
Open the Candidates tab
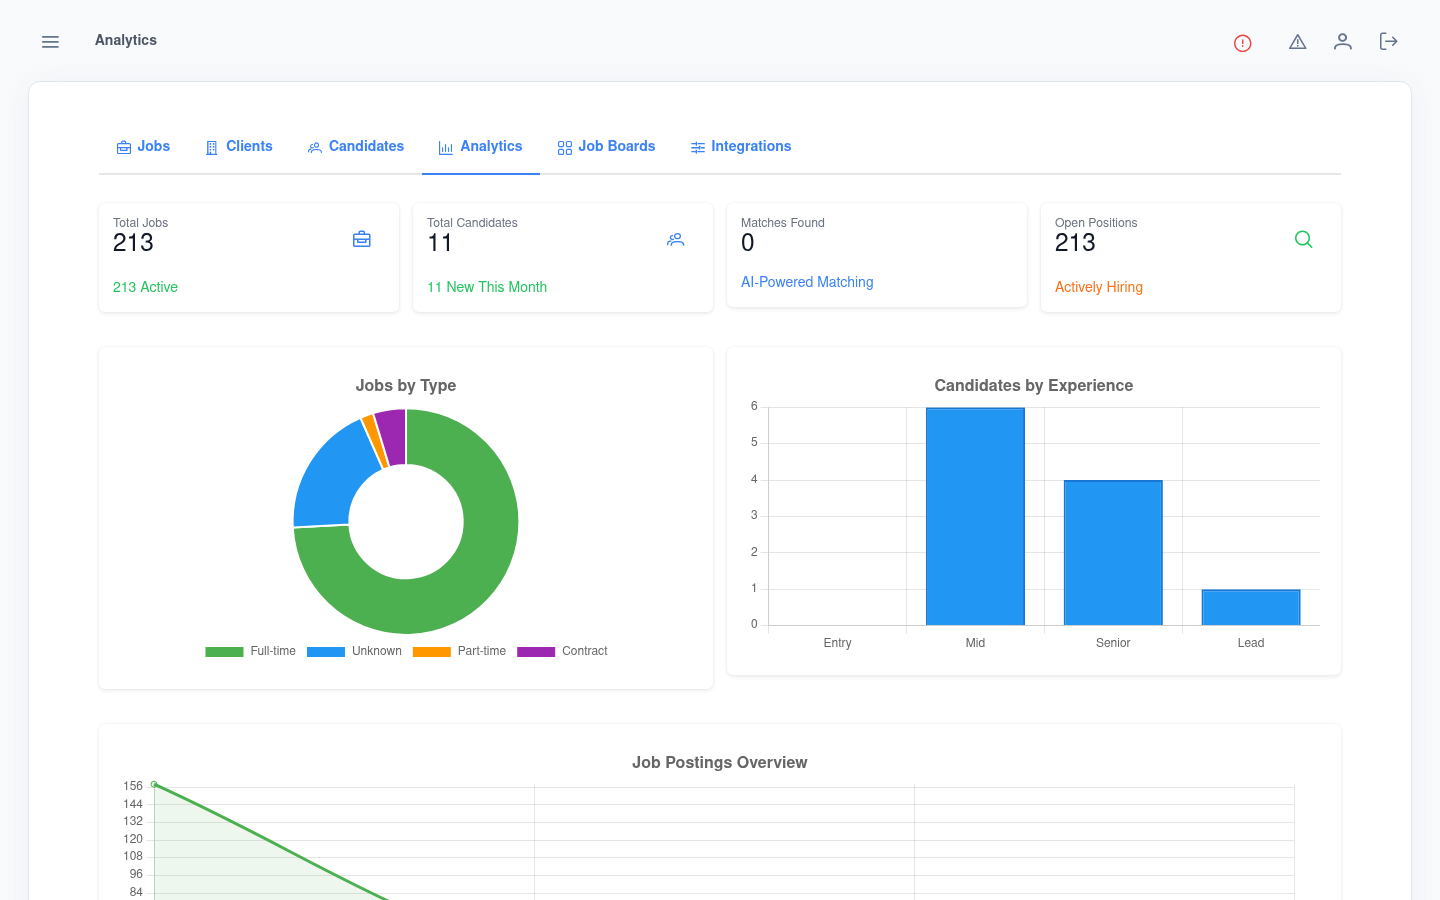click(x=356, y=146)
